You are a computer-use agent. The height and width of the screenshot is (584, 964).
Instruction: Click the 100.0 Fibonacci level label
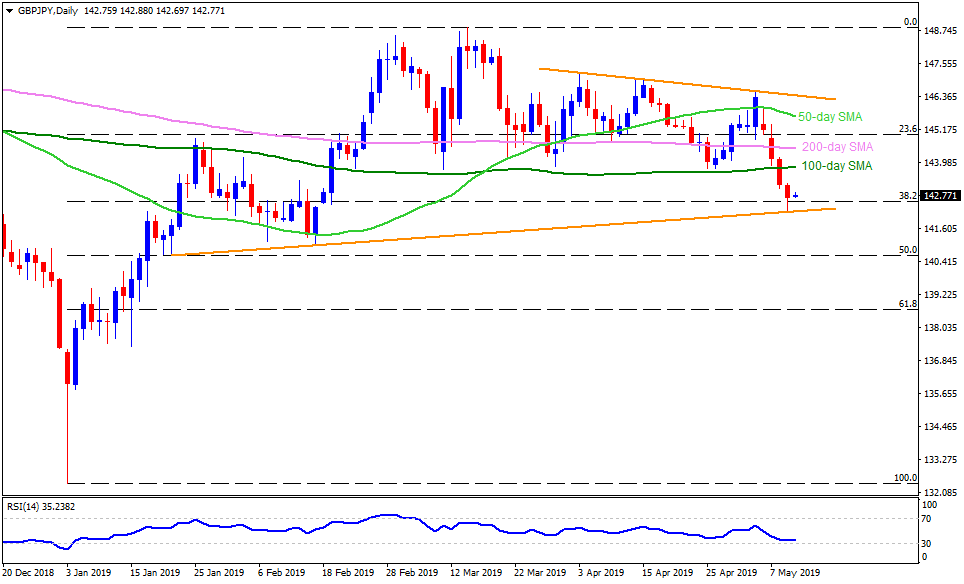coord(906,477)
